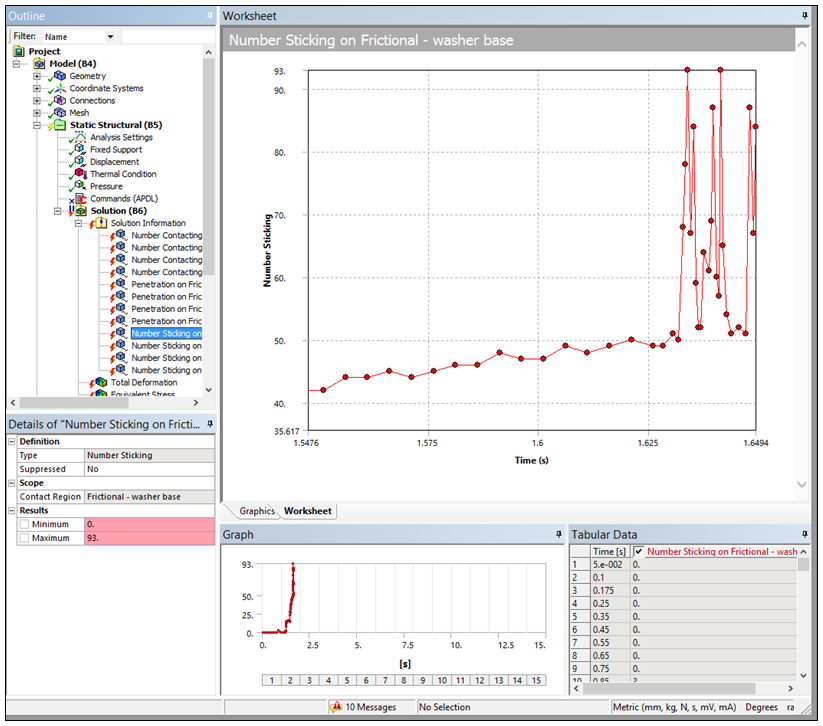Select the Total Deformation result icon
Viewport: 823px width, 726px height.
(101, 382)
